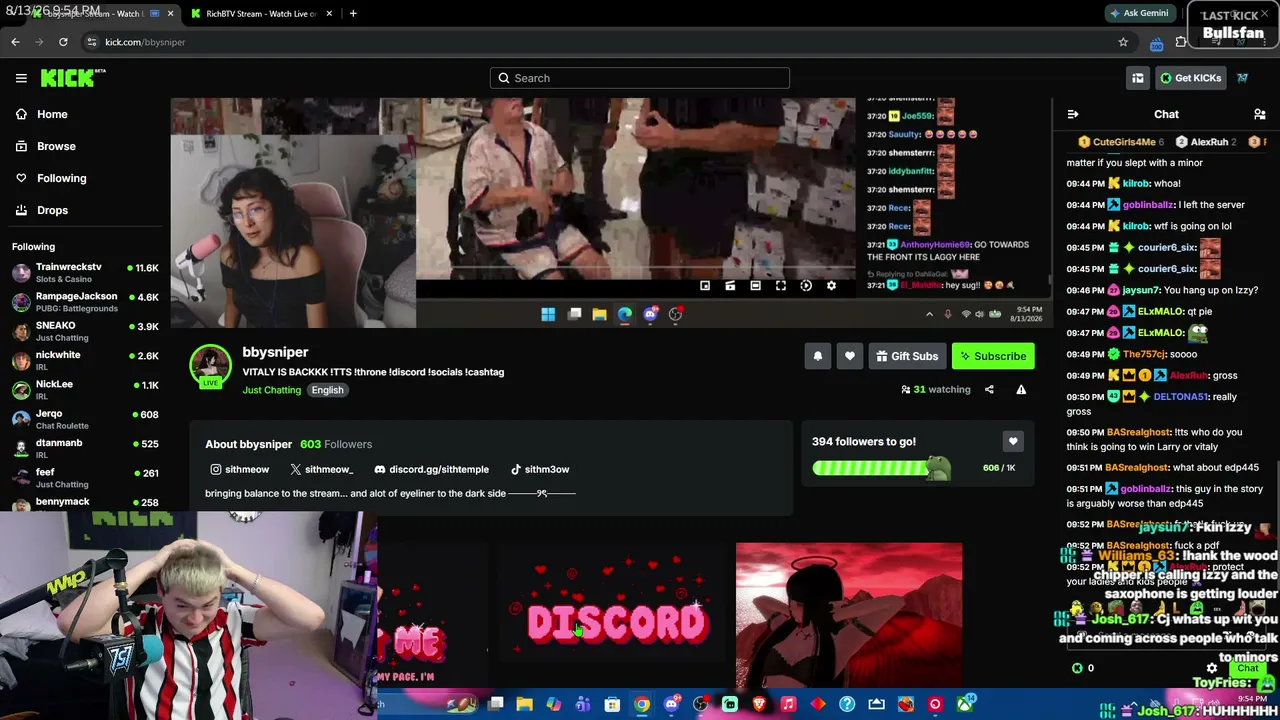This screenshot has width=1280, height=720.
Task: Reload the browser page
Action: click(63, 42)
